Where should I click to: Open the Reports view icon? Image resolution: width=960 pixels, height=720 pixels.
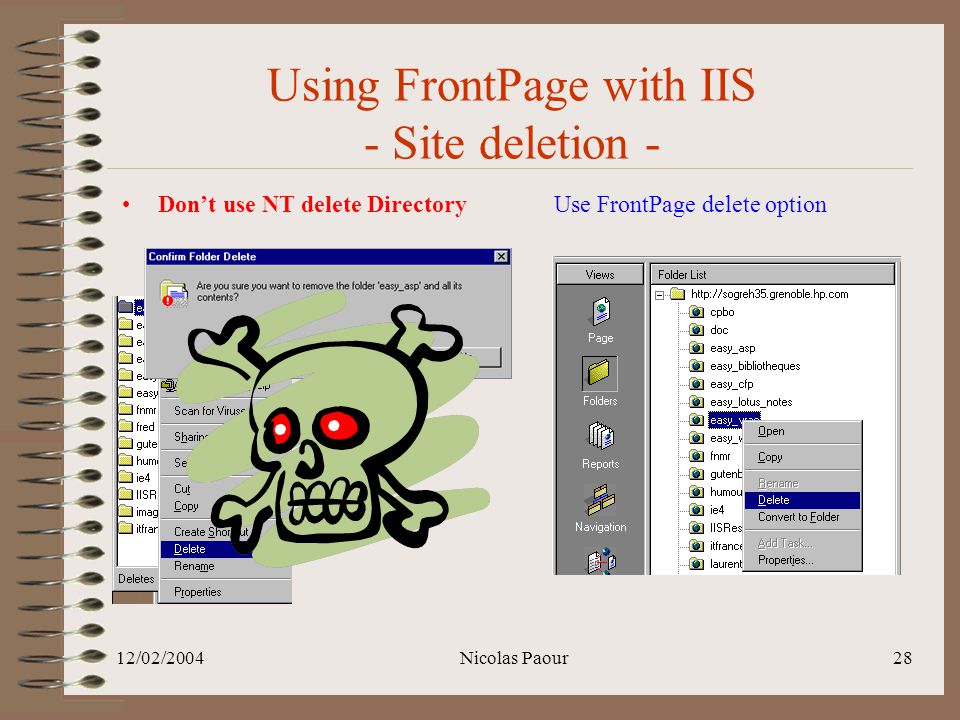[x=601, y=437]
